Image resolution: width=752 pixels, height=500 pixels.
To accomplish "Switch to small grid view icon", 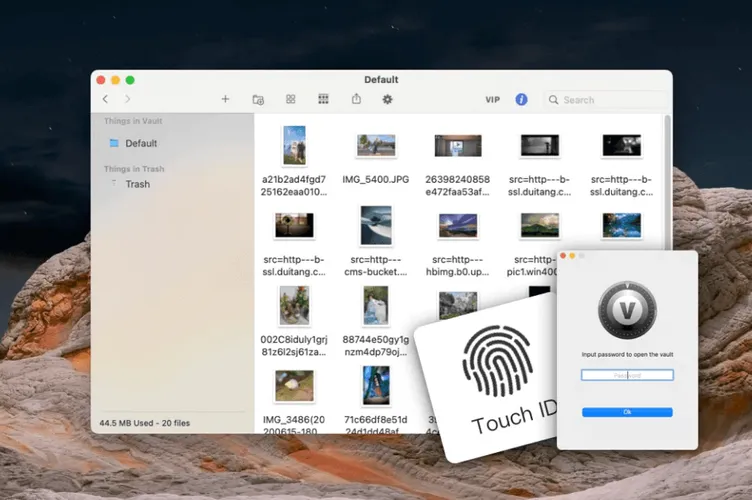I will tap(323, 99).
